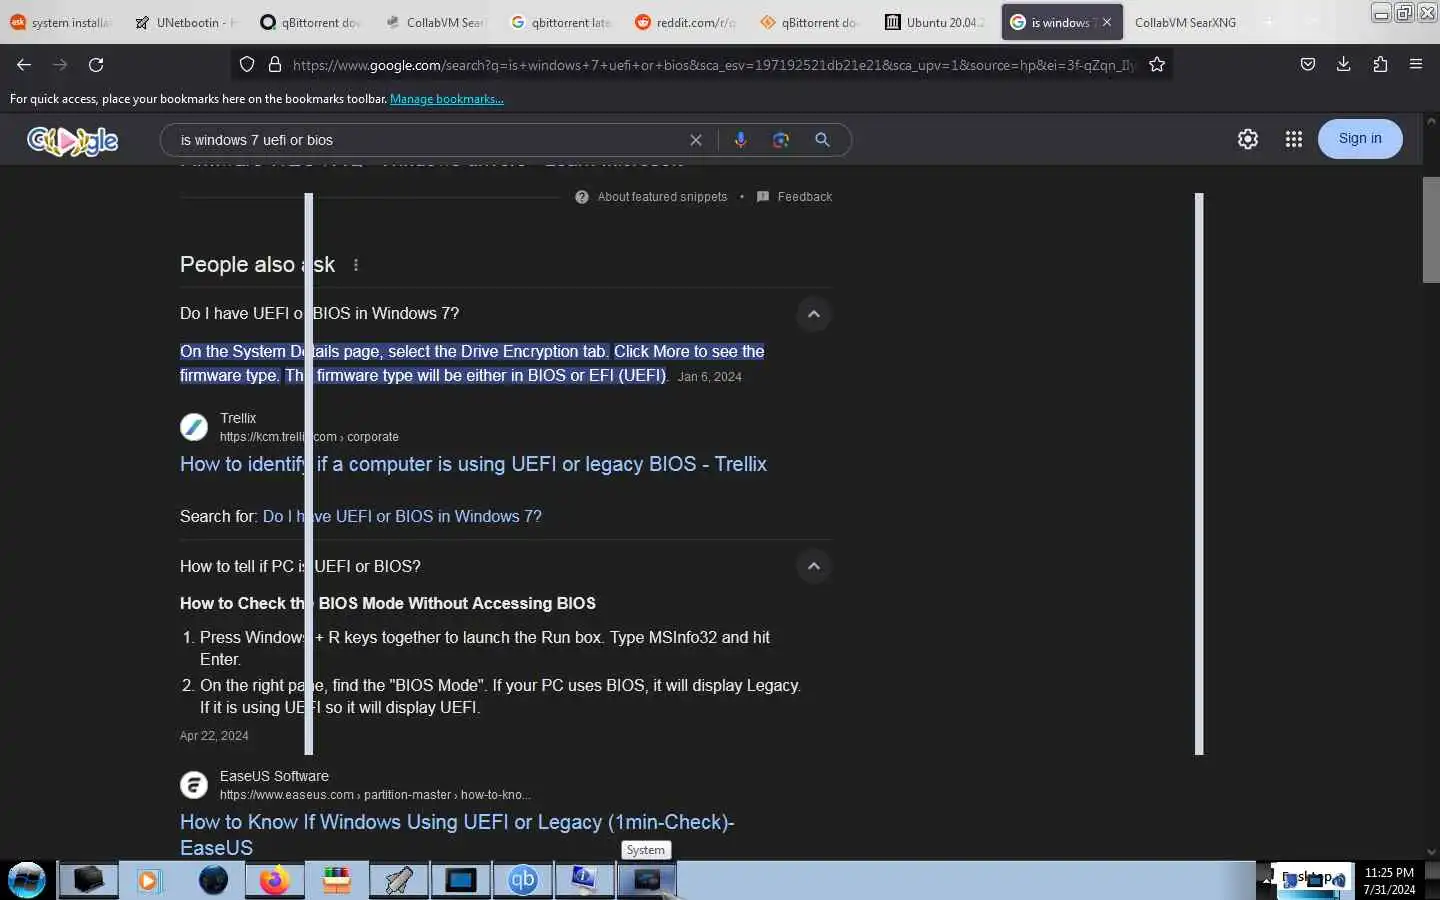Image resolution: width=1440 pixels, height=900 pixels.
Task: Close the 'is windows 7' tab
Action: [x=1107, y=22]
